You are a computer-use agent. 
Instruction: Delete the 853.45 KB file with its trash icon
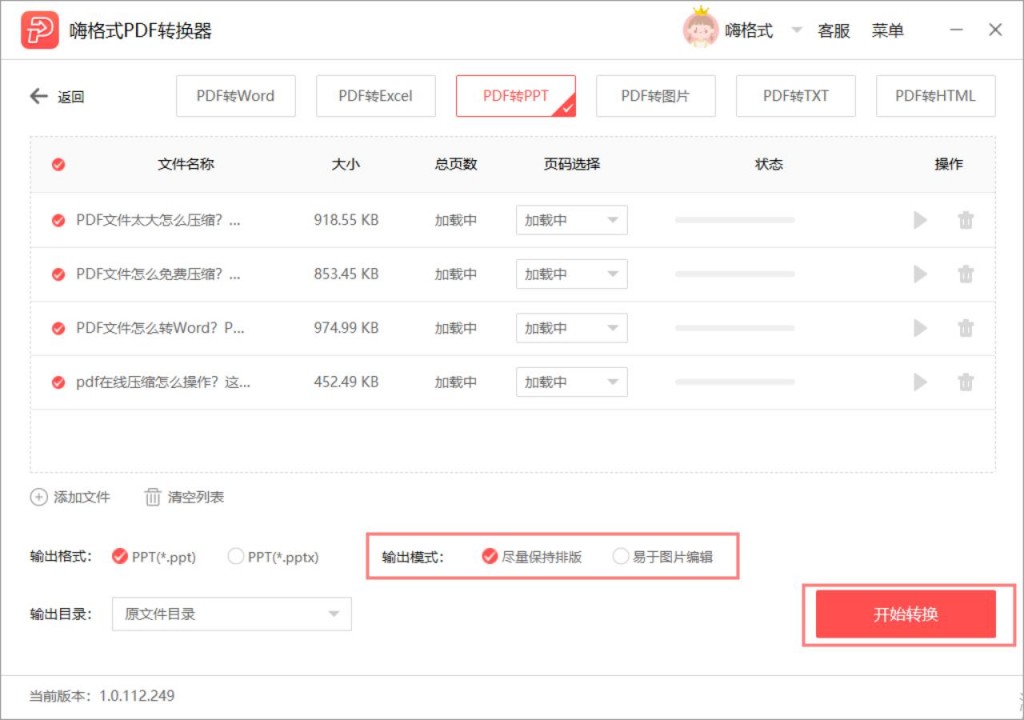[966, 274]
